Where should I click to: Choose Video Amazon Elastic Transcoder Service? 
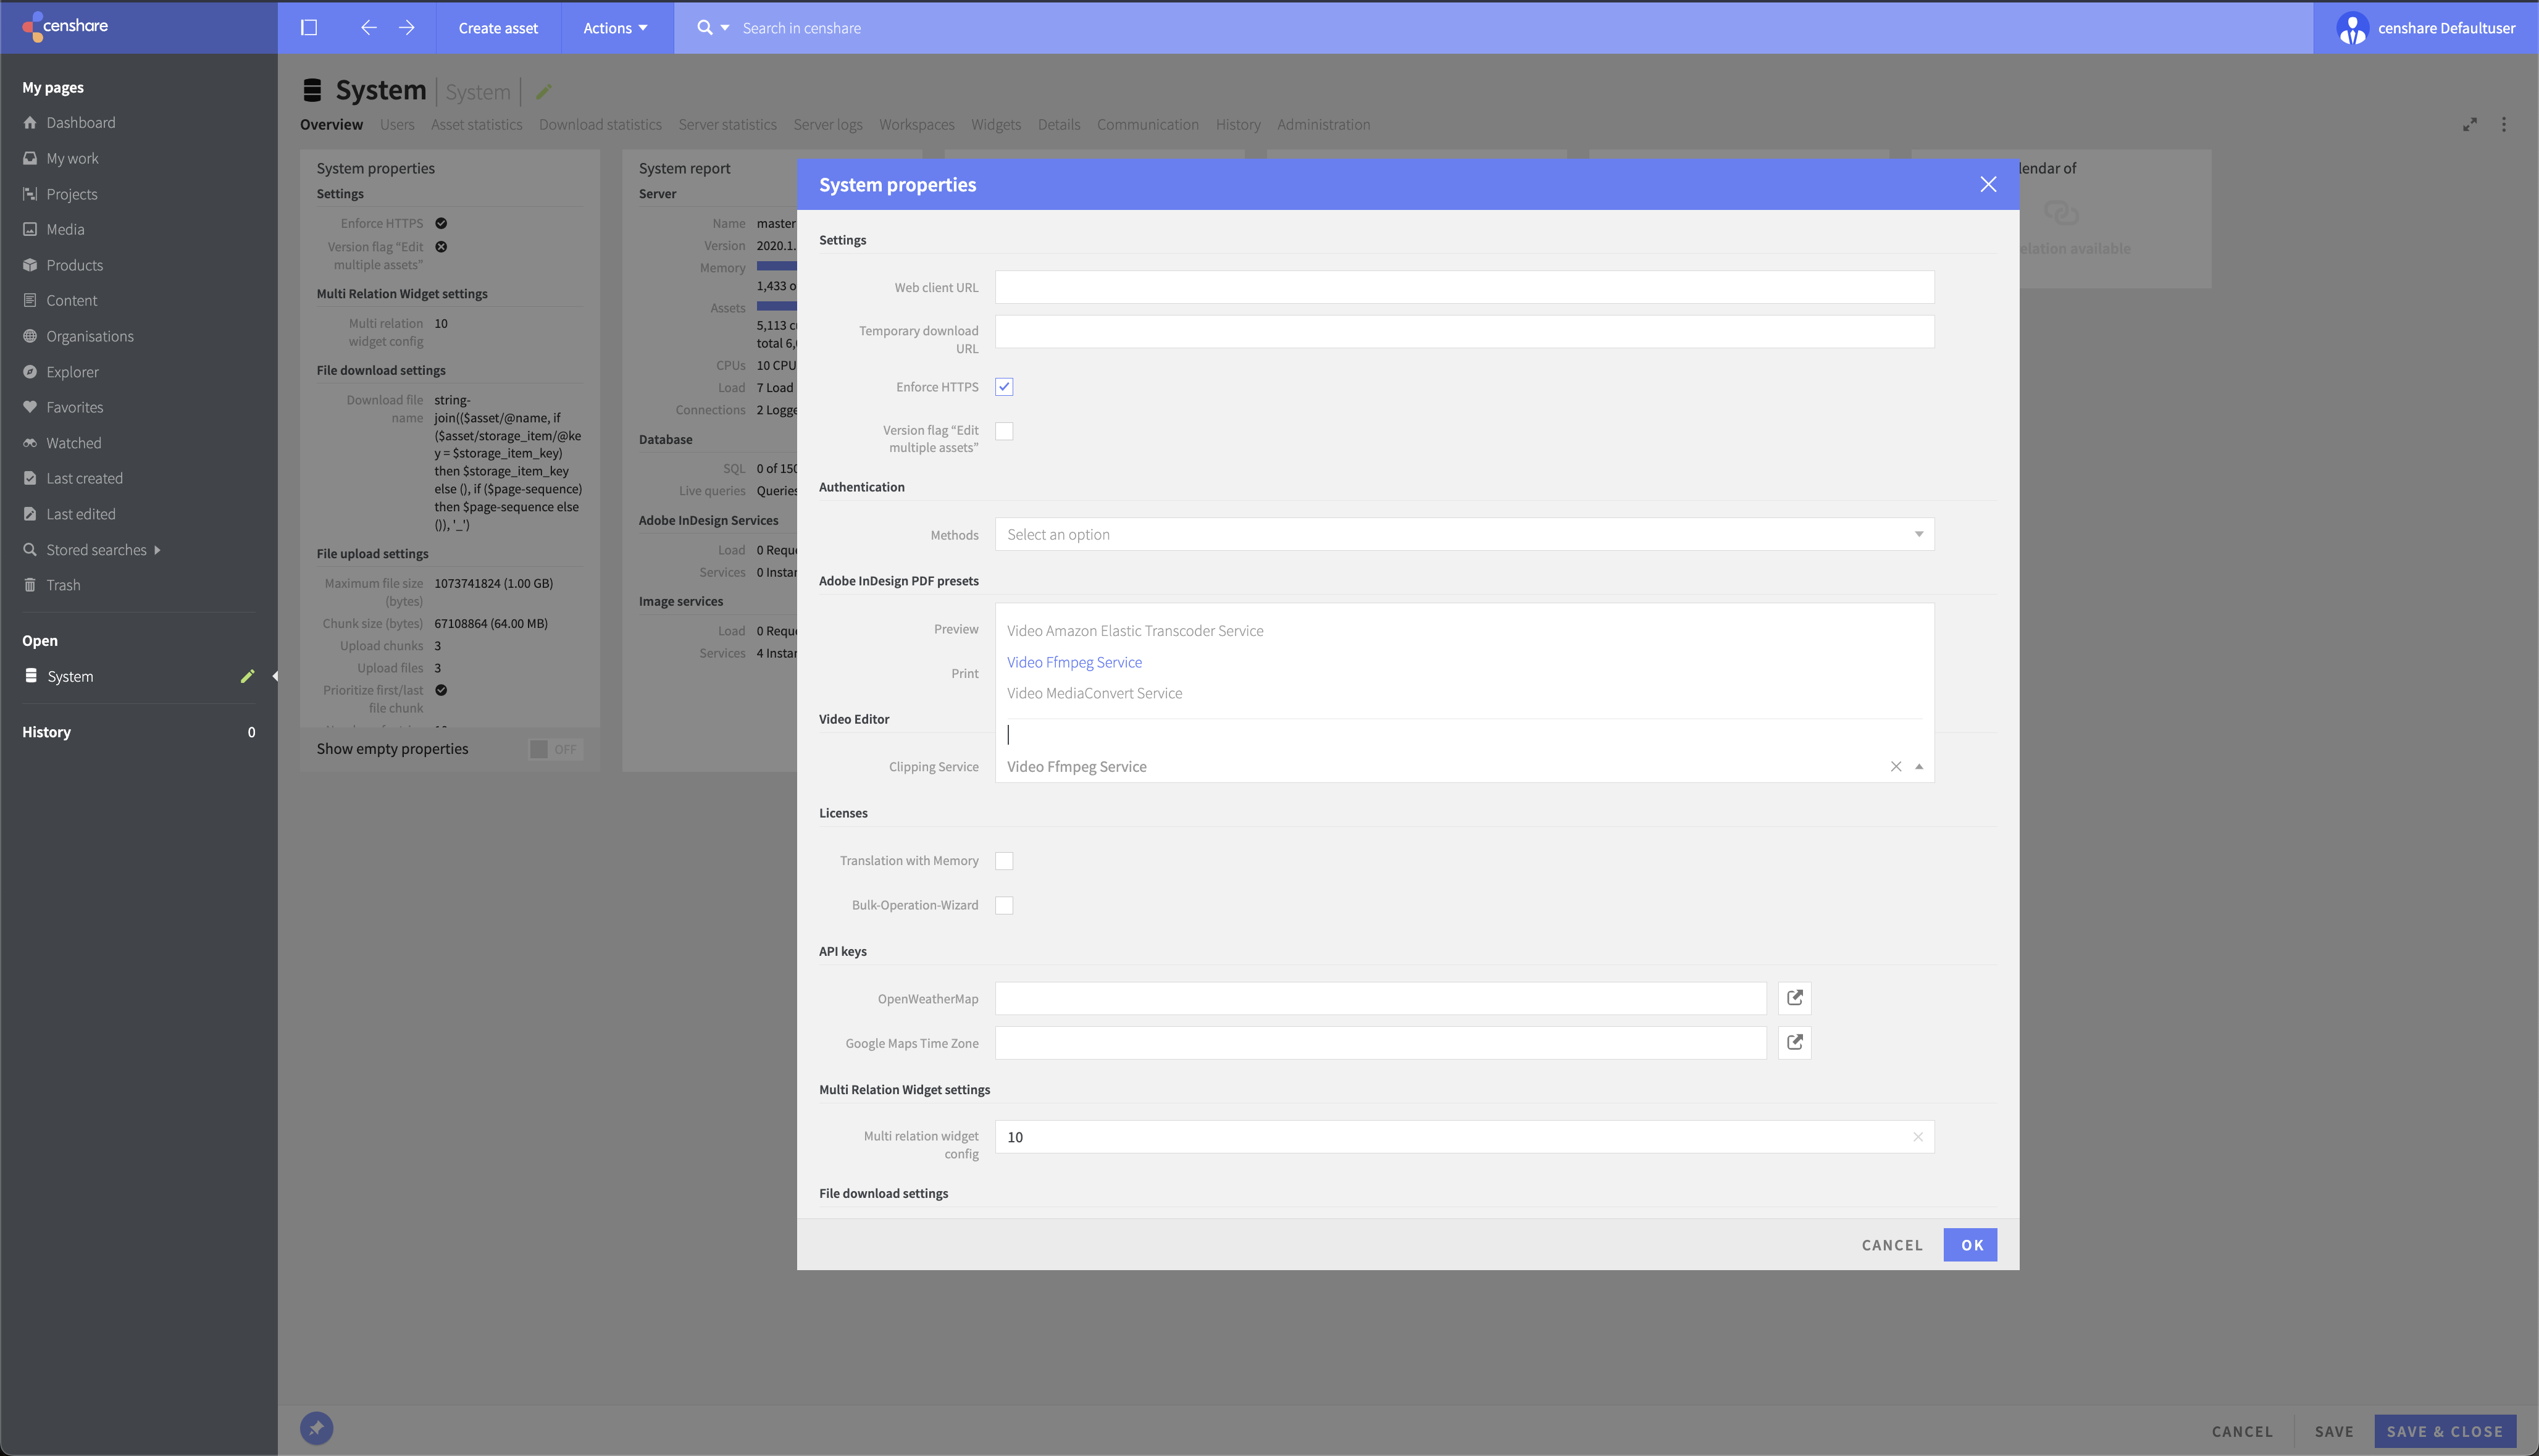click(1134, 631)
